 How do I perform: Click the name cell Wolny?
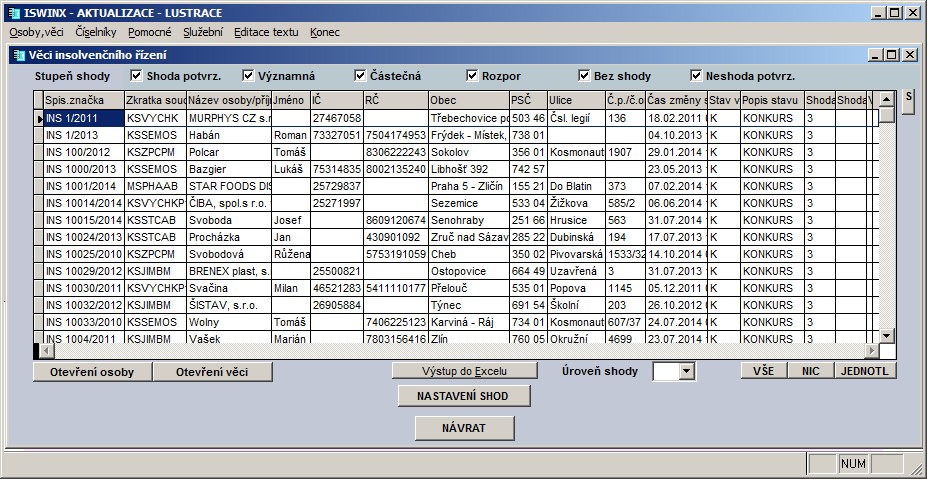(x=229, y=322)
